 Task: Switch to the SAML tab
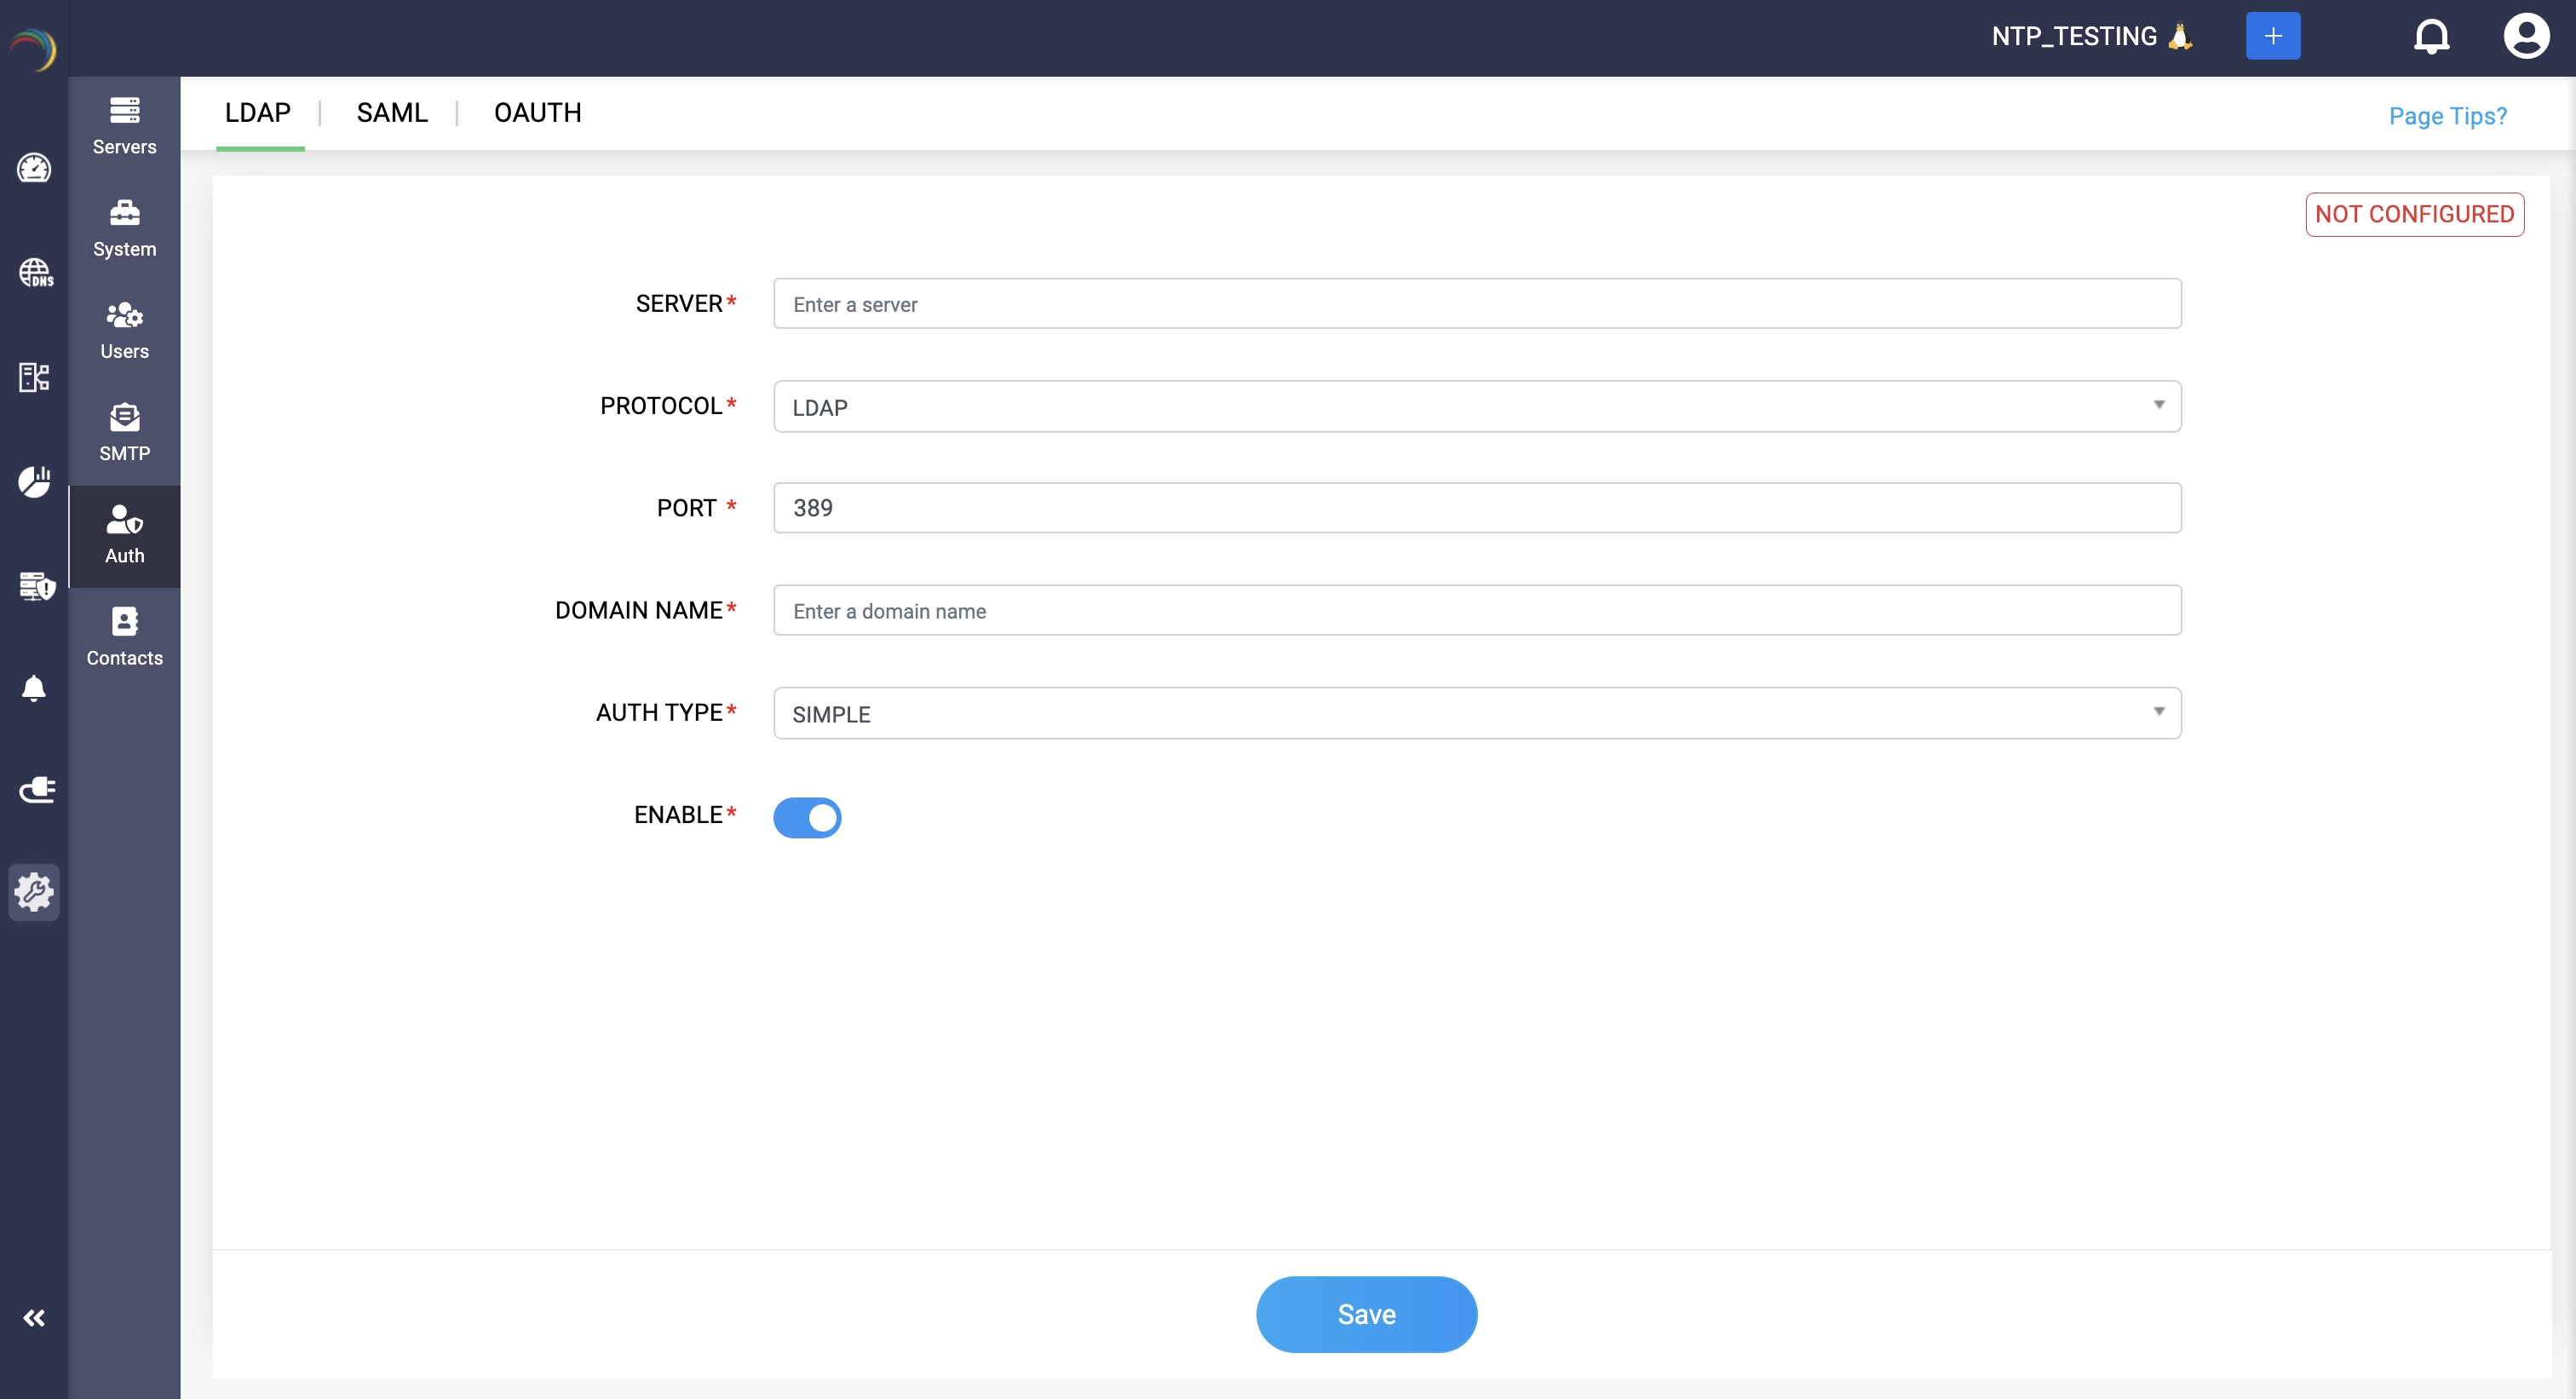tap(392, 113)
